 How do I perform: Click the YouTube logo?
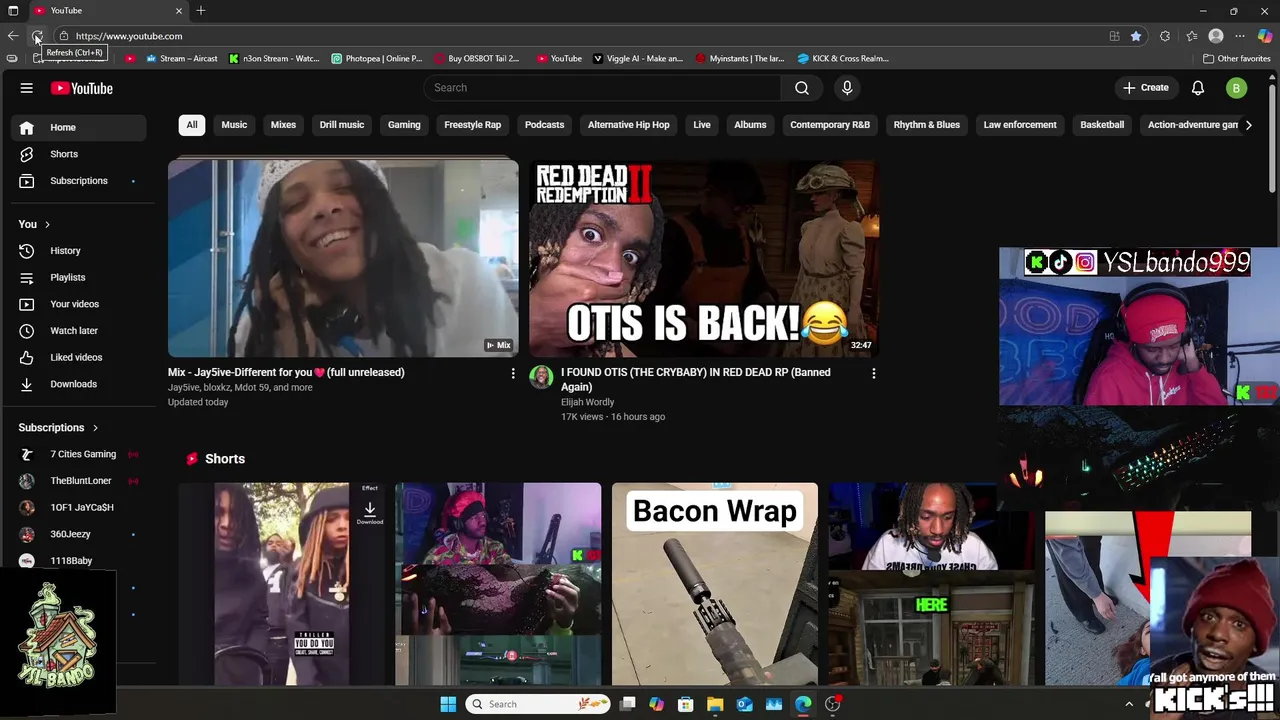tap(82, 88)
